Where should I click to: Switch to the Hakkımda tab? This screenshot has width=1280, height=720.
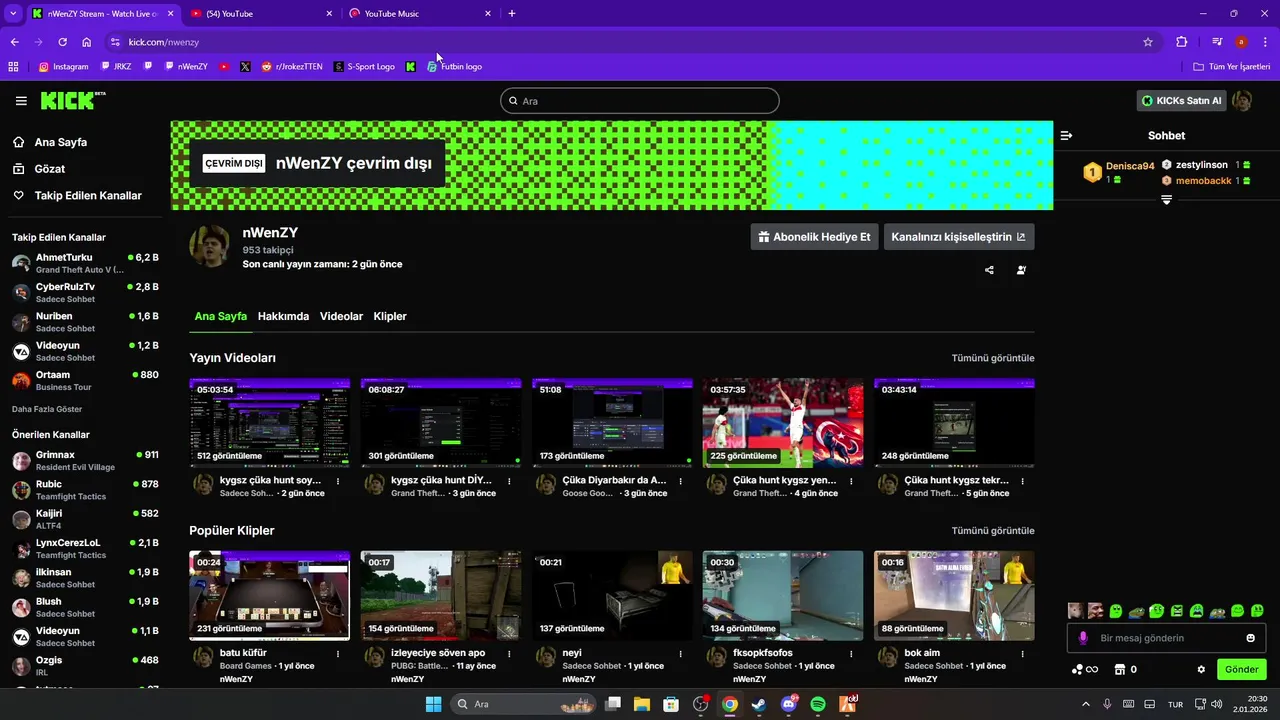[x=283, y=316]
